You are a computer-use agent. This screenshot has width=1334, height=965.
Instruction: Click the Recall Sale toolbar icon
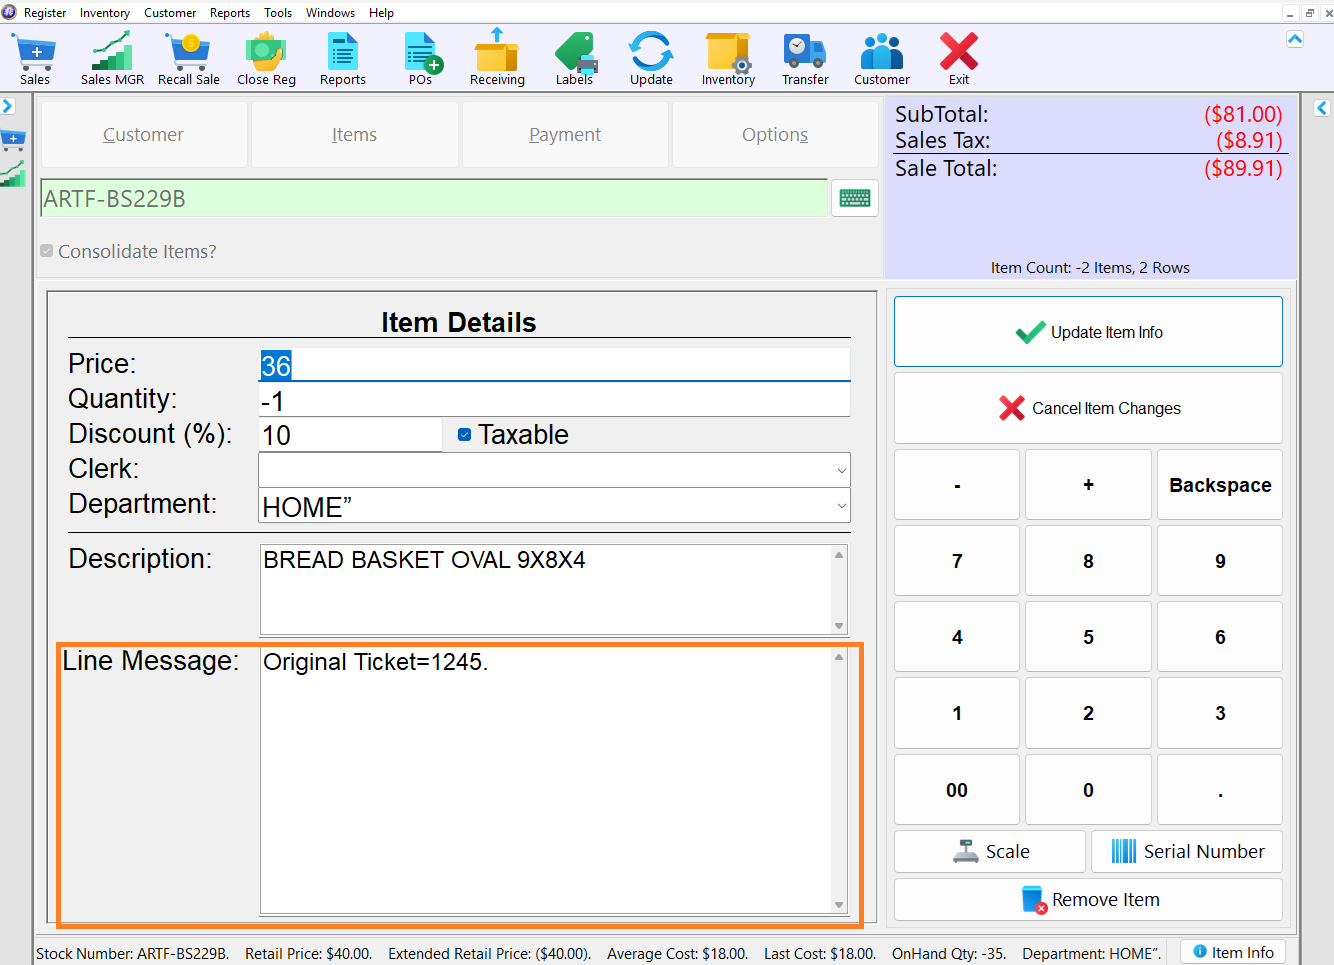189,59
